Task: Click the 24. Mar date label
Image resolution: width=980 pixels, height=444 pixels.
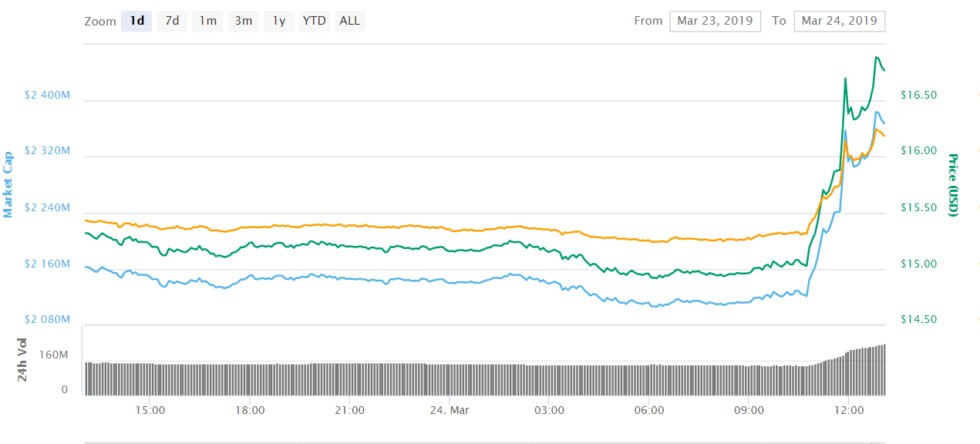Action: 449,410
